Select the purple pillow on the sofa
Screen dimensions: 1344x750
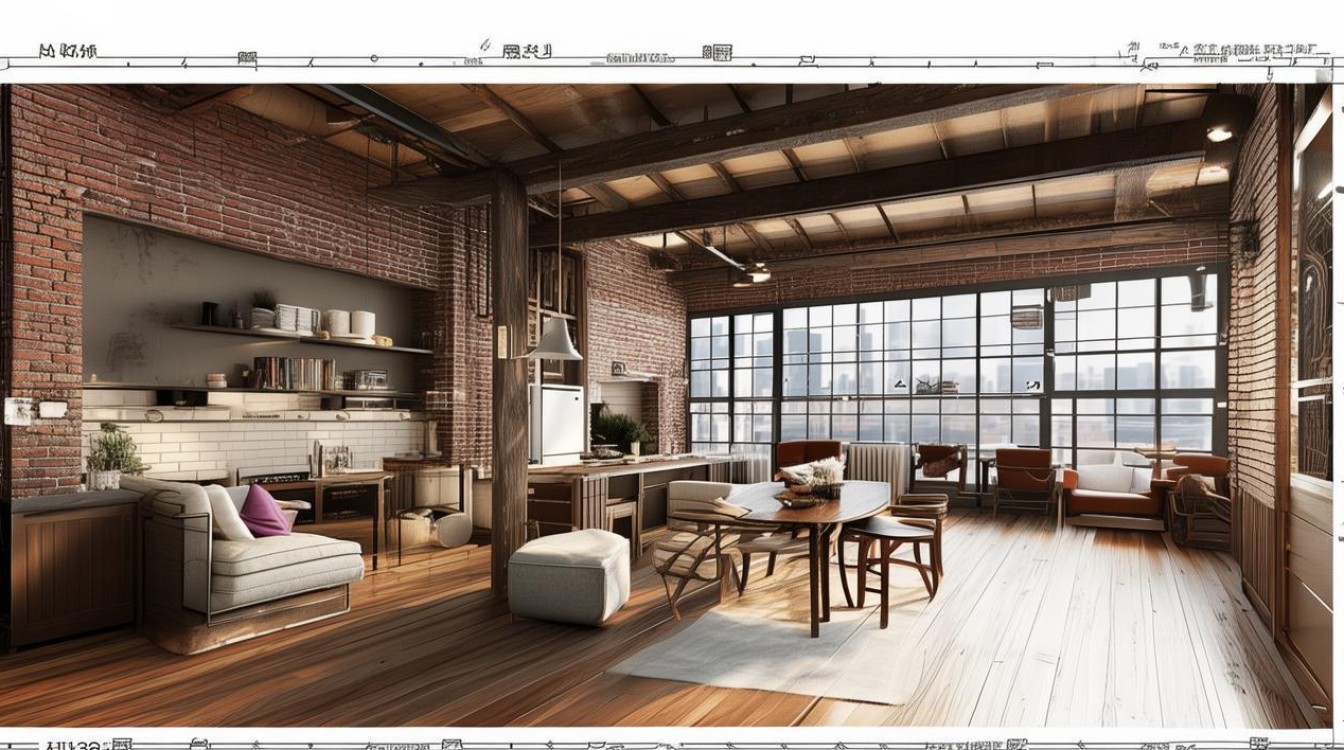point(264,511)
